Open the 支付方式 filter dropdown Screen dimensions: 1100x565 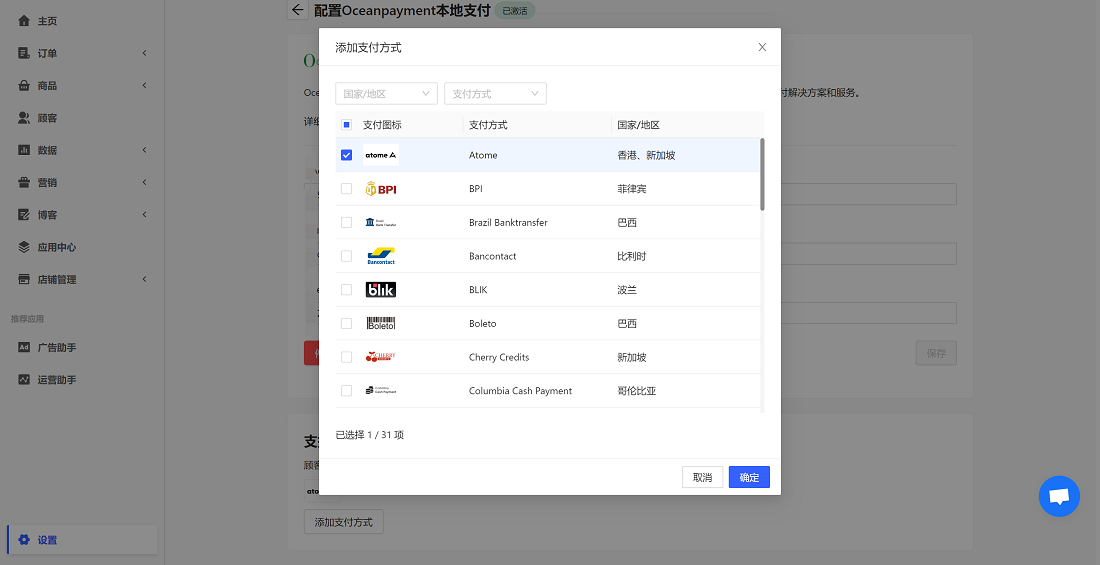tap(495, 94)
